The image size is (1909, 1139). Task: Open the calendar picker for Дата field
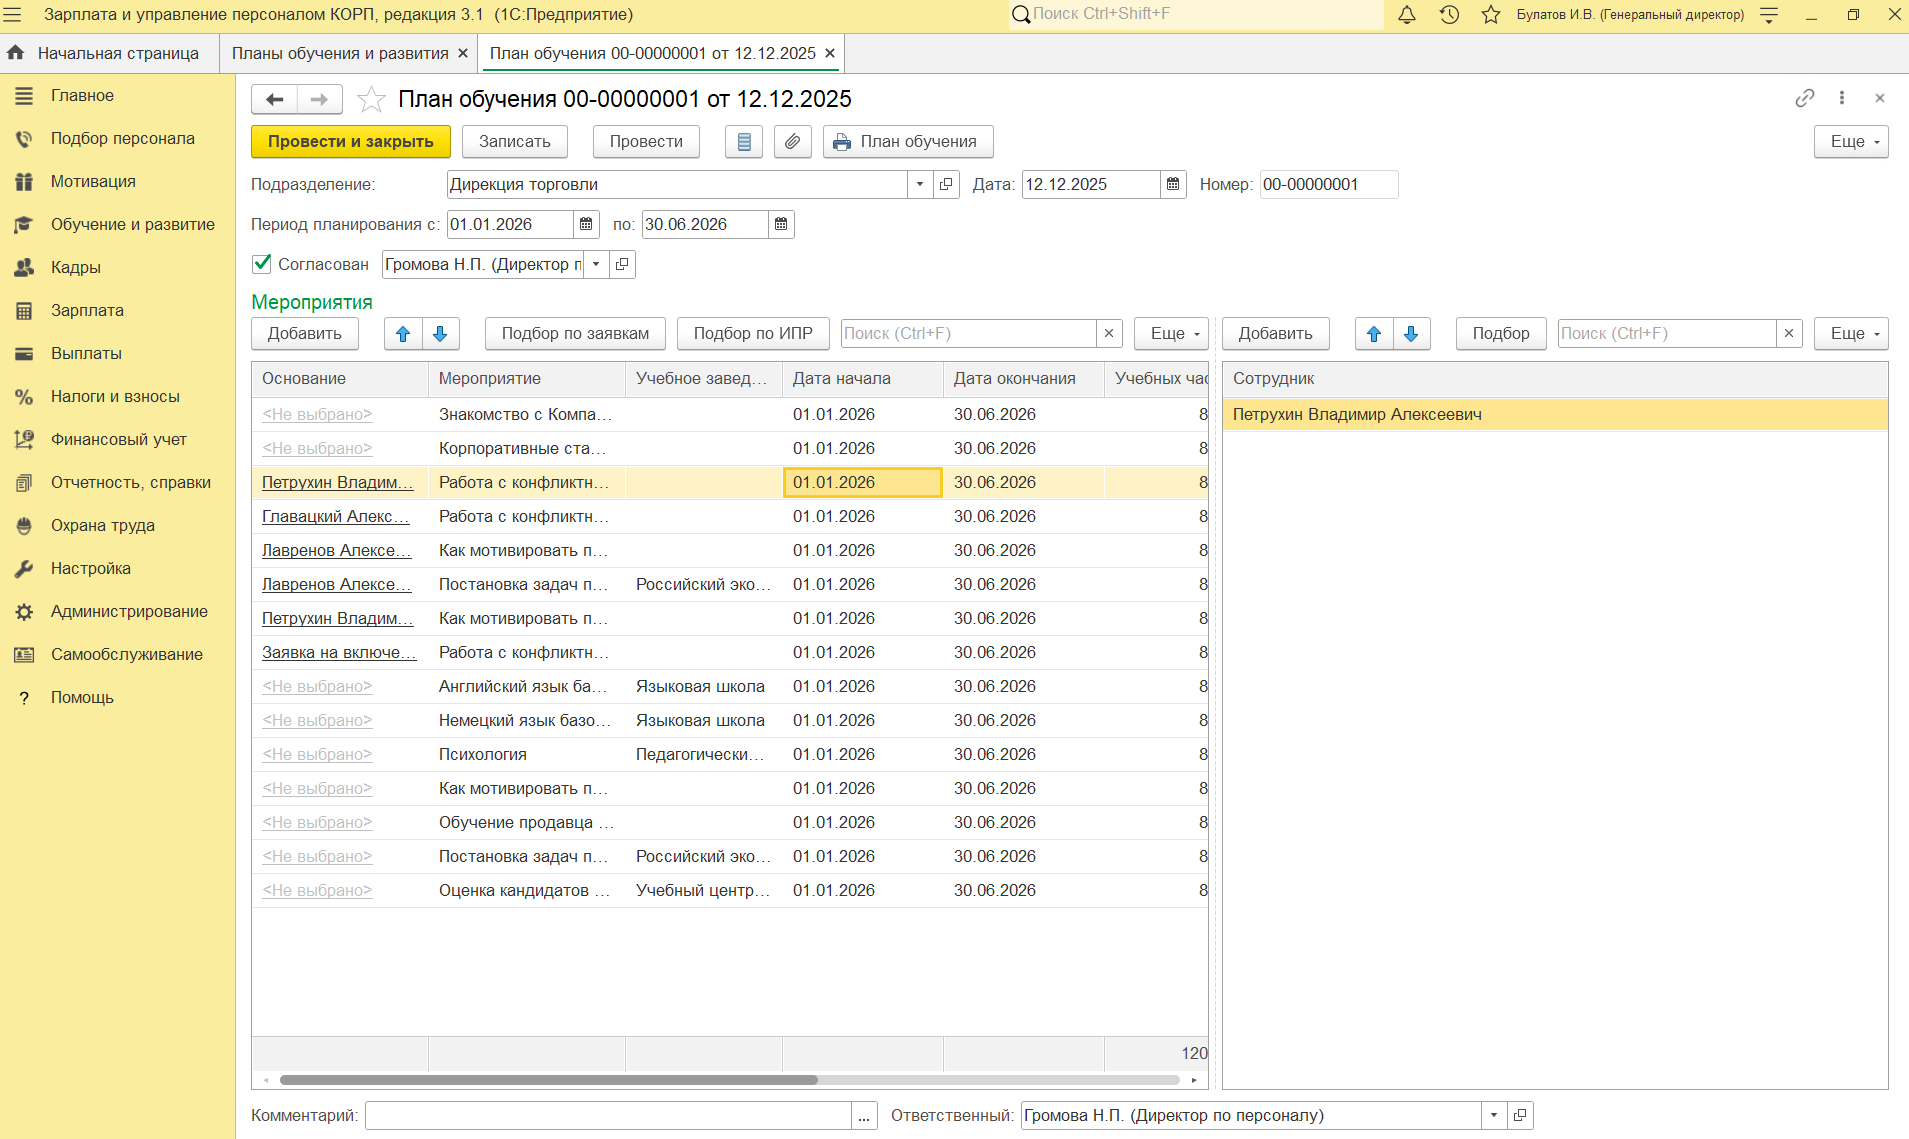tap(1173, 184)
